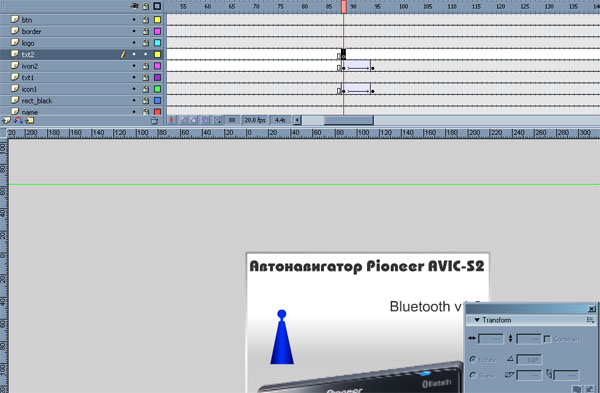Image resolution: width=600 pixels, height=393 pixels.
Task: Click the Show All Layers as Outlines header icon
Action: pos(157,6)
